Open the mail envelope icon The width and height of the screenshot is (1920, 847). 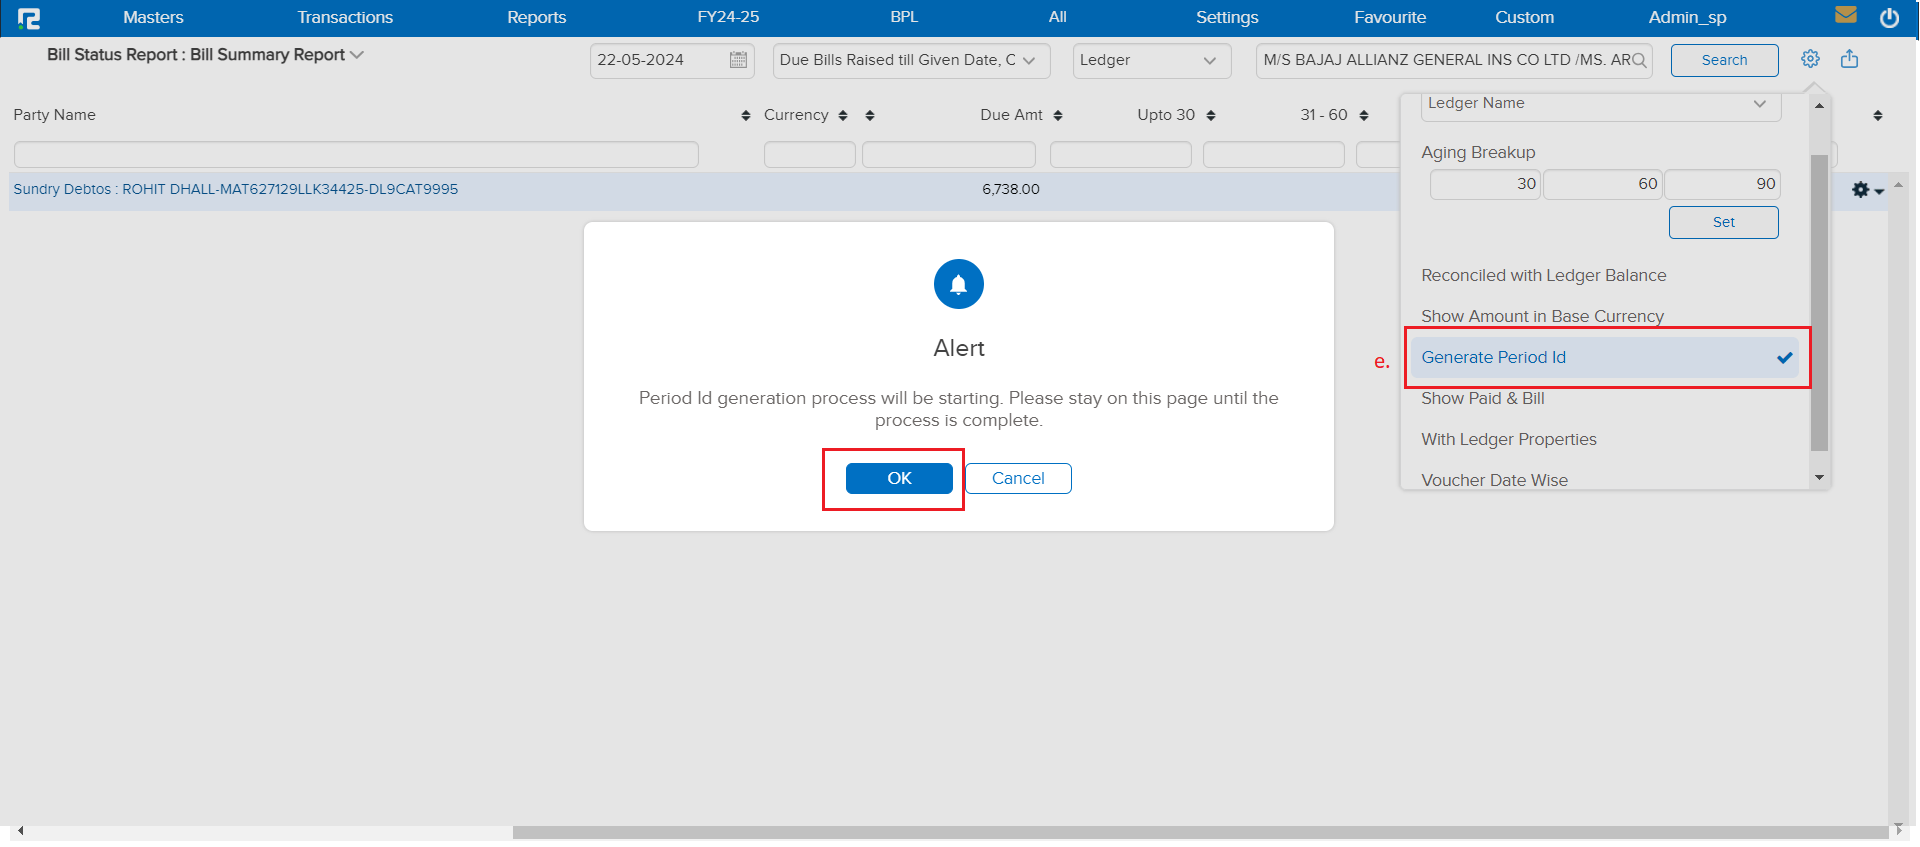[x=1846, y=16]
